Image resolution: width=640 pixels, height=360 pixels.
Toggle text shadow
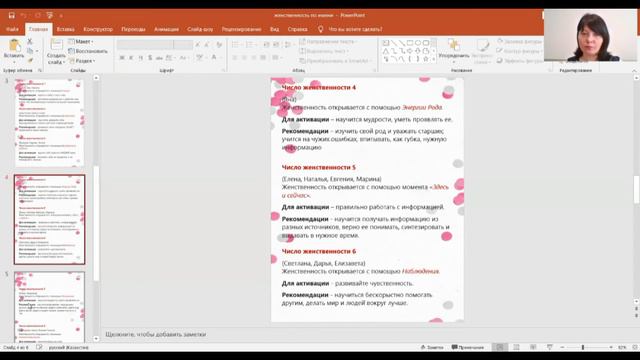coord(150,58)
